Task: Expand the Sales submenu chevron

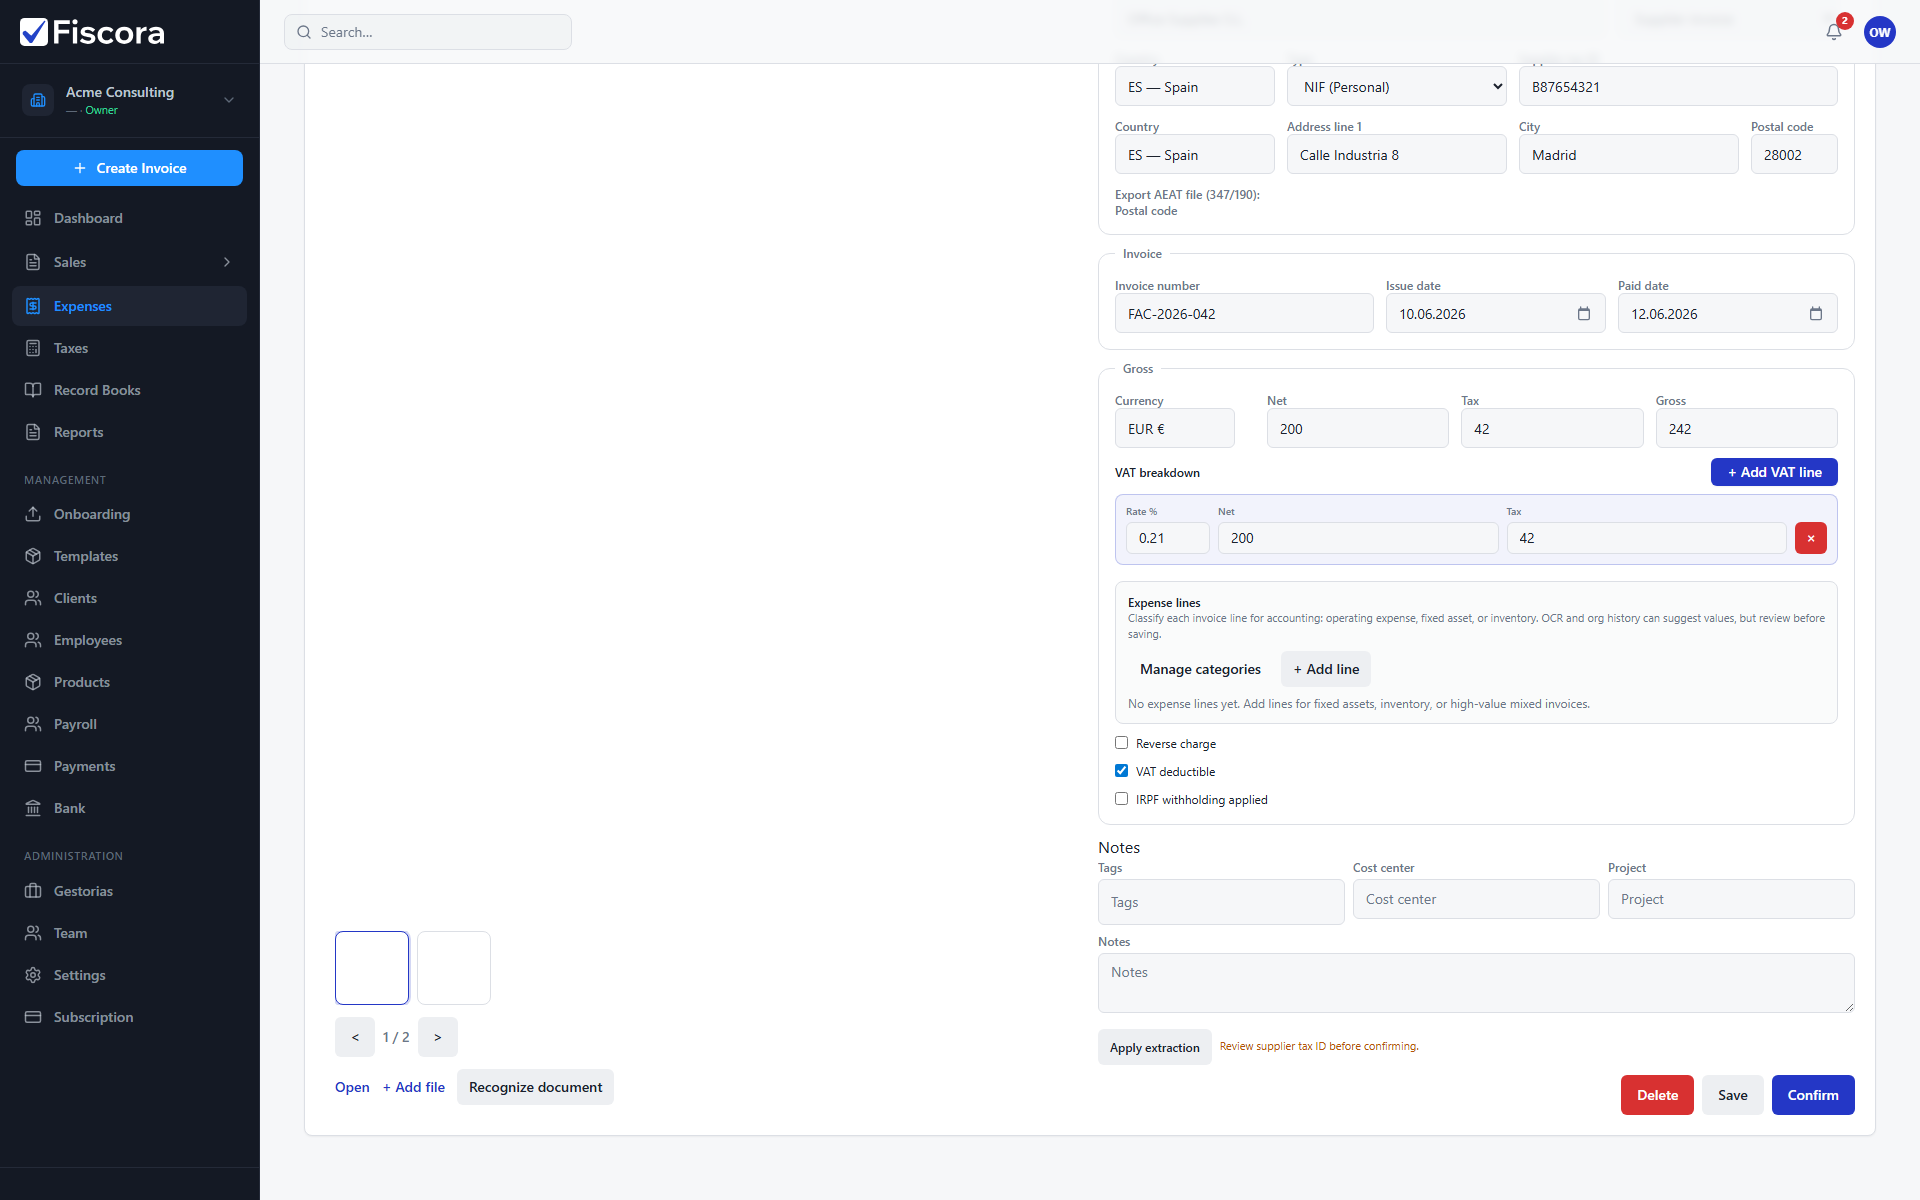Action: (227, 262)
